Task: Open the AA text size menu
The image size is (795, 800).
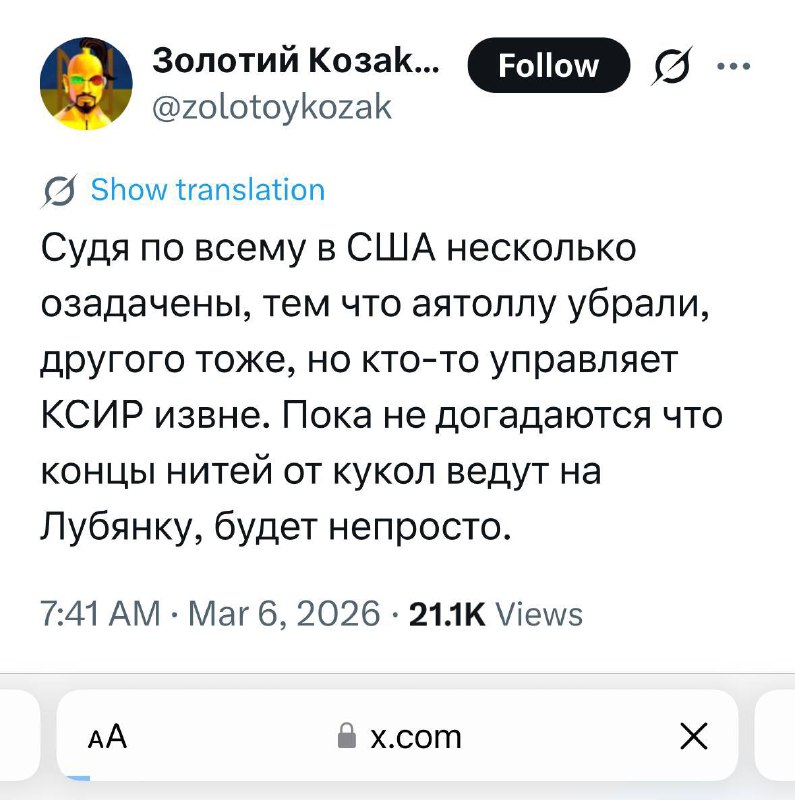Action: pos(109,737)
